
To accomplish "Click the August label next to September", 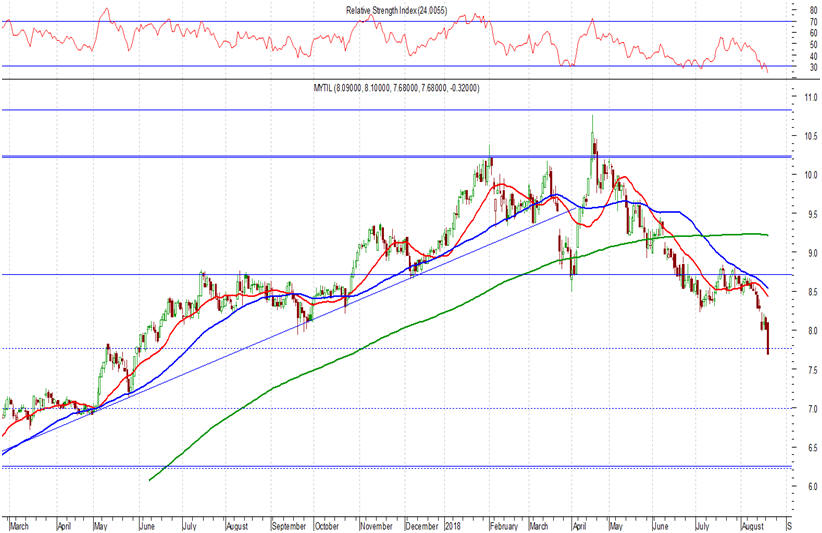I will [237, 526].
